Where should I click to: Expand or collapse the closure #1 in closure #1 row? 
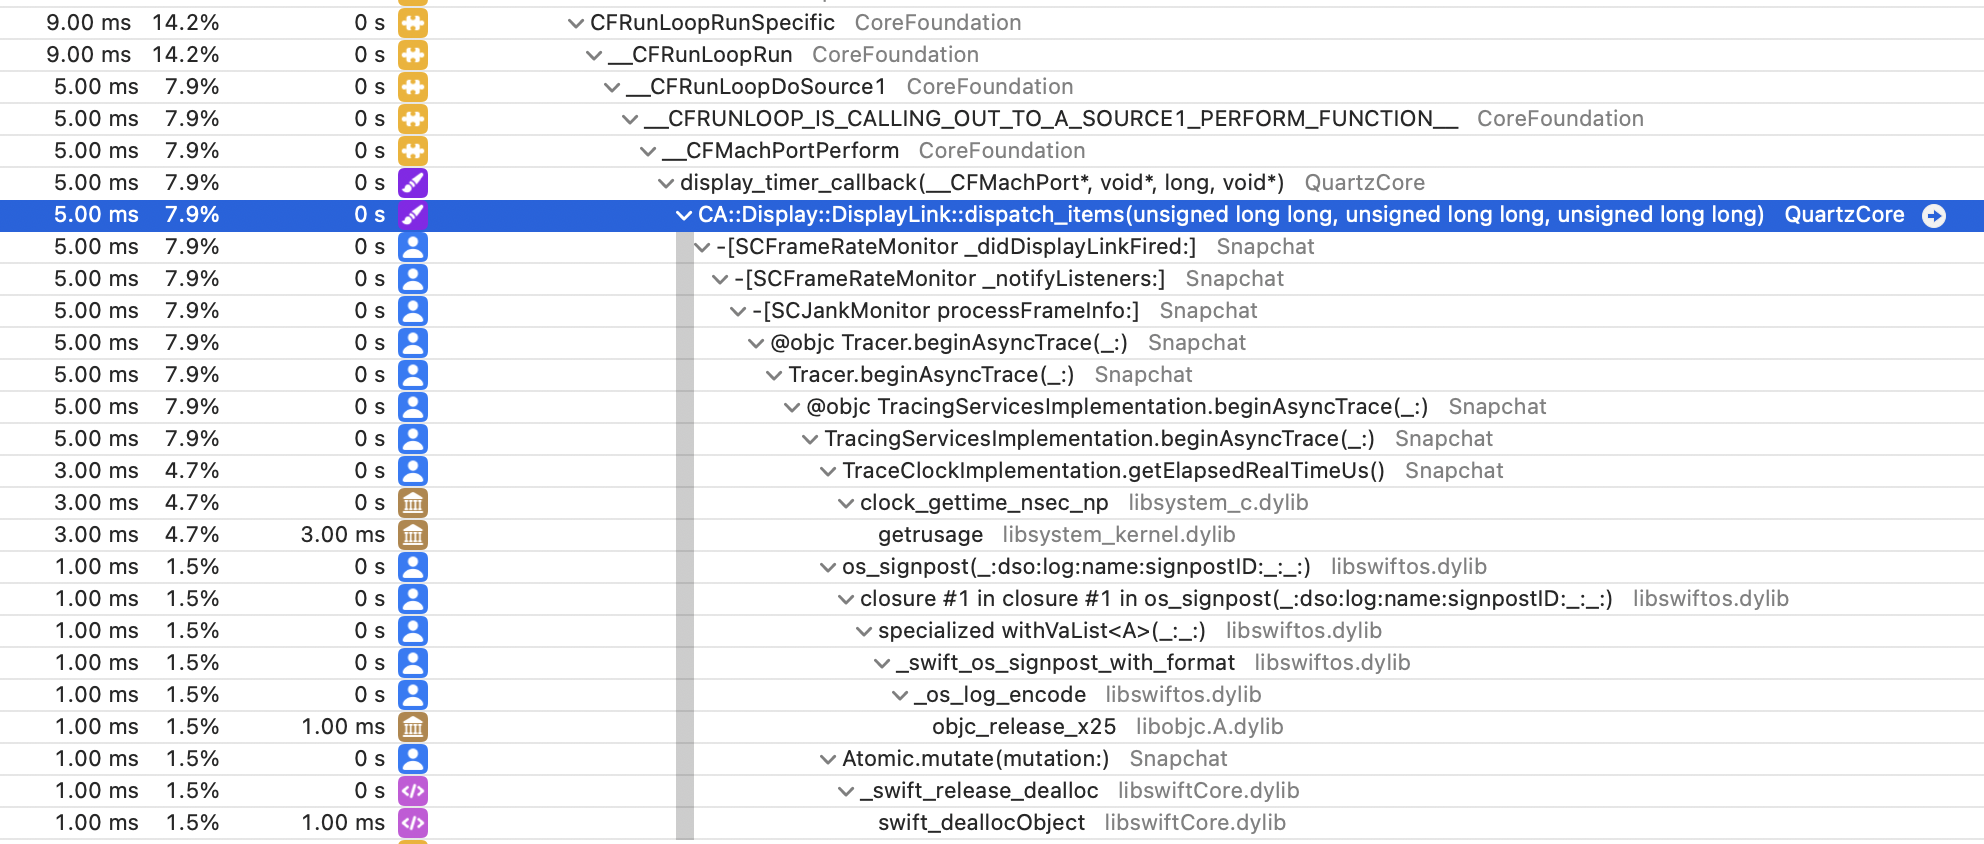click(846, 599)
